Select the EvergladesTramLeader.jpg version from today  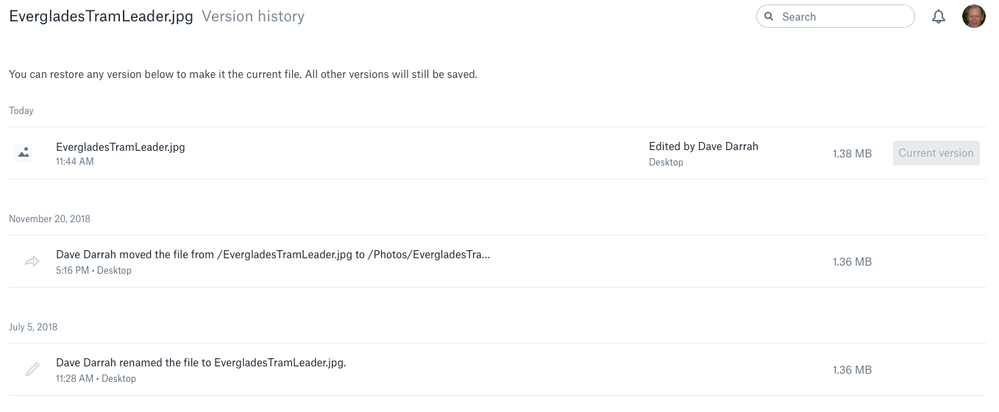pyautogui.click(x=120, y=147)
